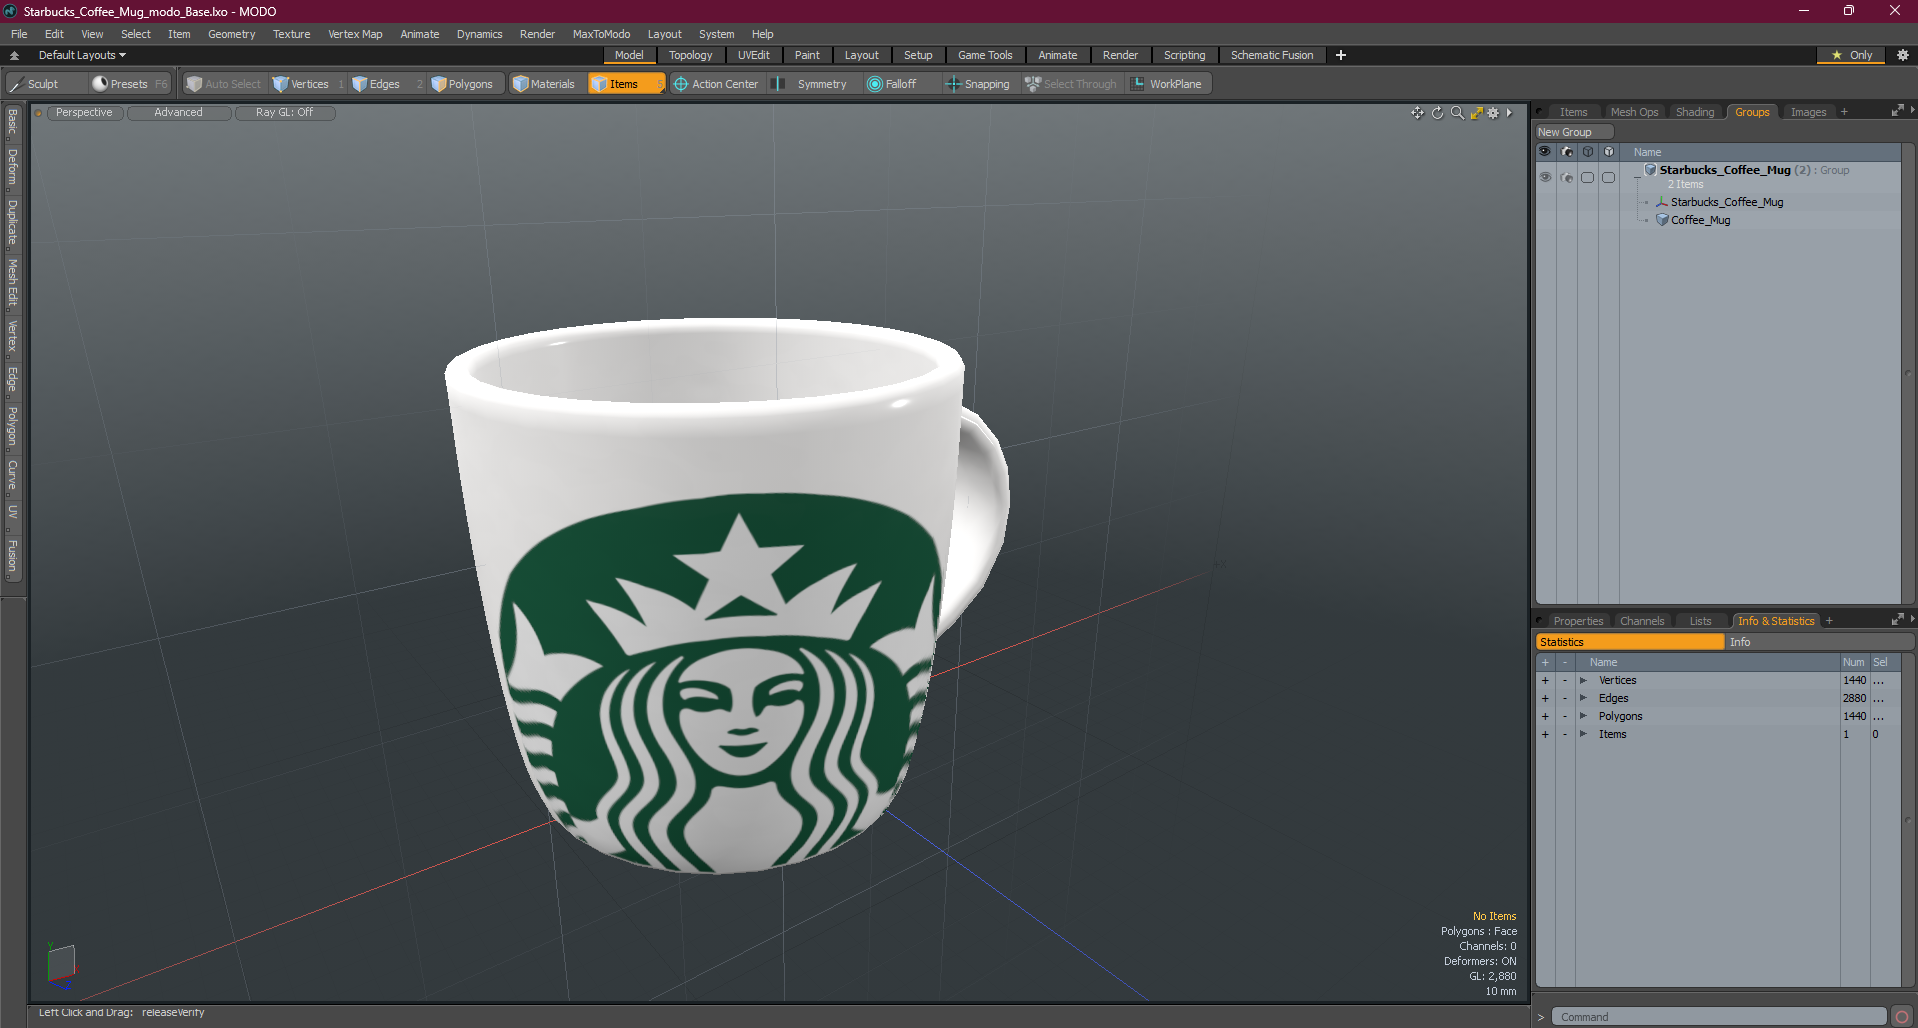The width and height of the screenshot is (1918, 1028).
Task: Open the Default Layouts dropdown
Action: 82,55
